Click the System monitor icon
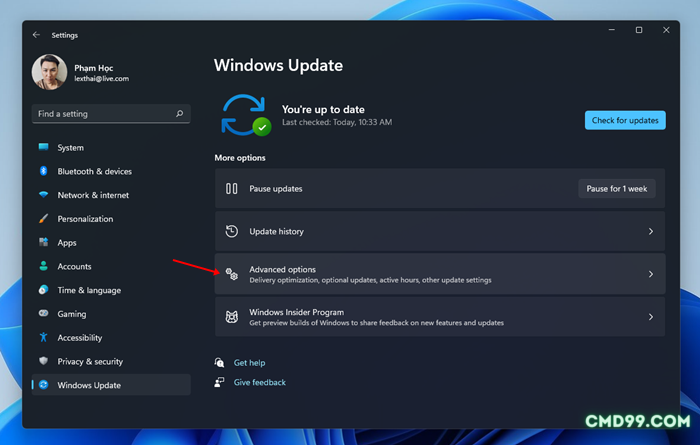Image resolution: width=700 pixels, height=445 pixels. 43,147
